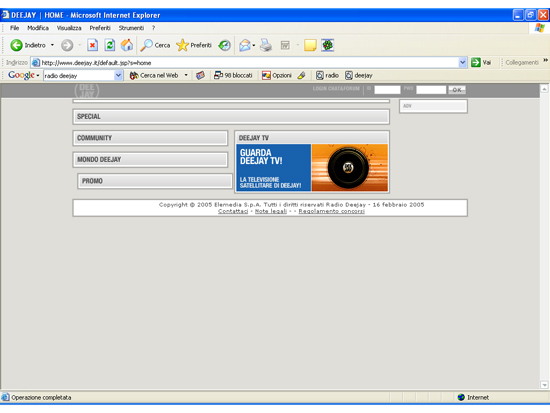Open the Preferiti menu
This screenshot has height=413, width=550.
(x=100, y=28)
